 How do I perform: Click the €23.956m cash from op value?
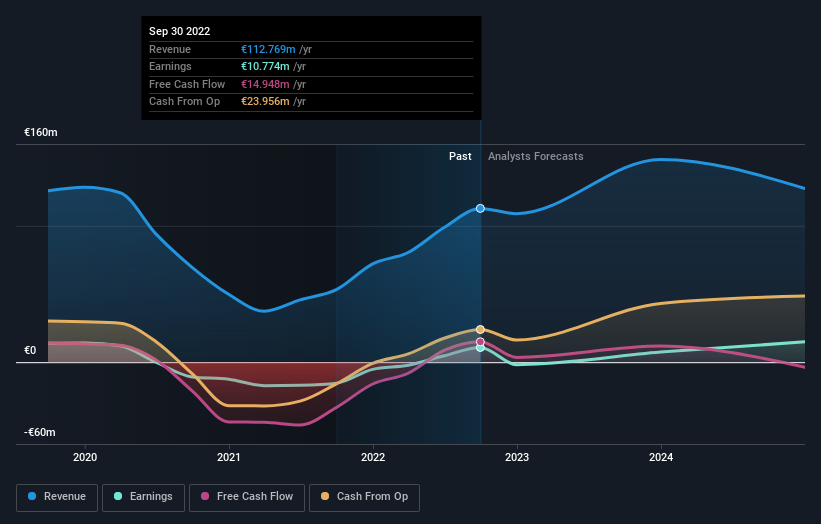pyautogui.click(x=265, y=102)
